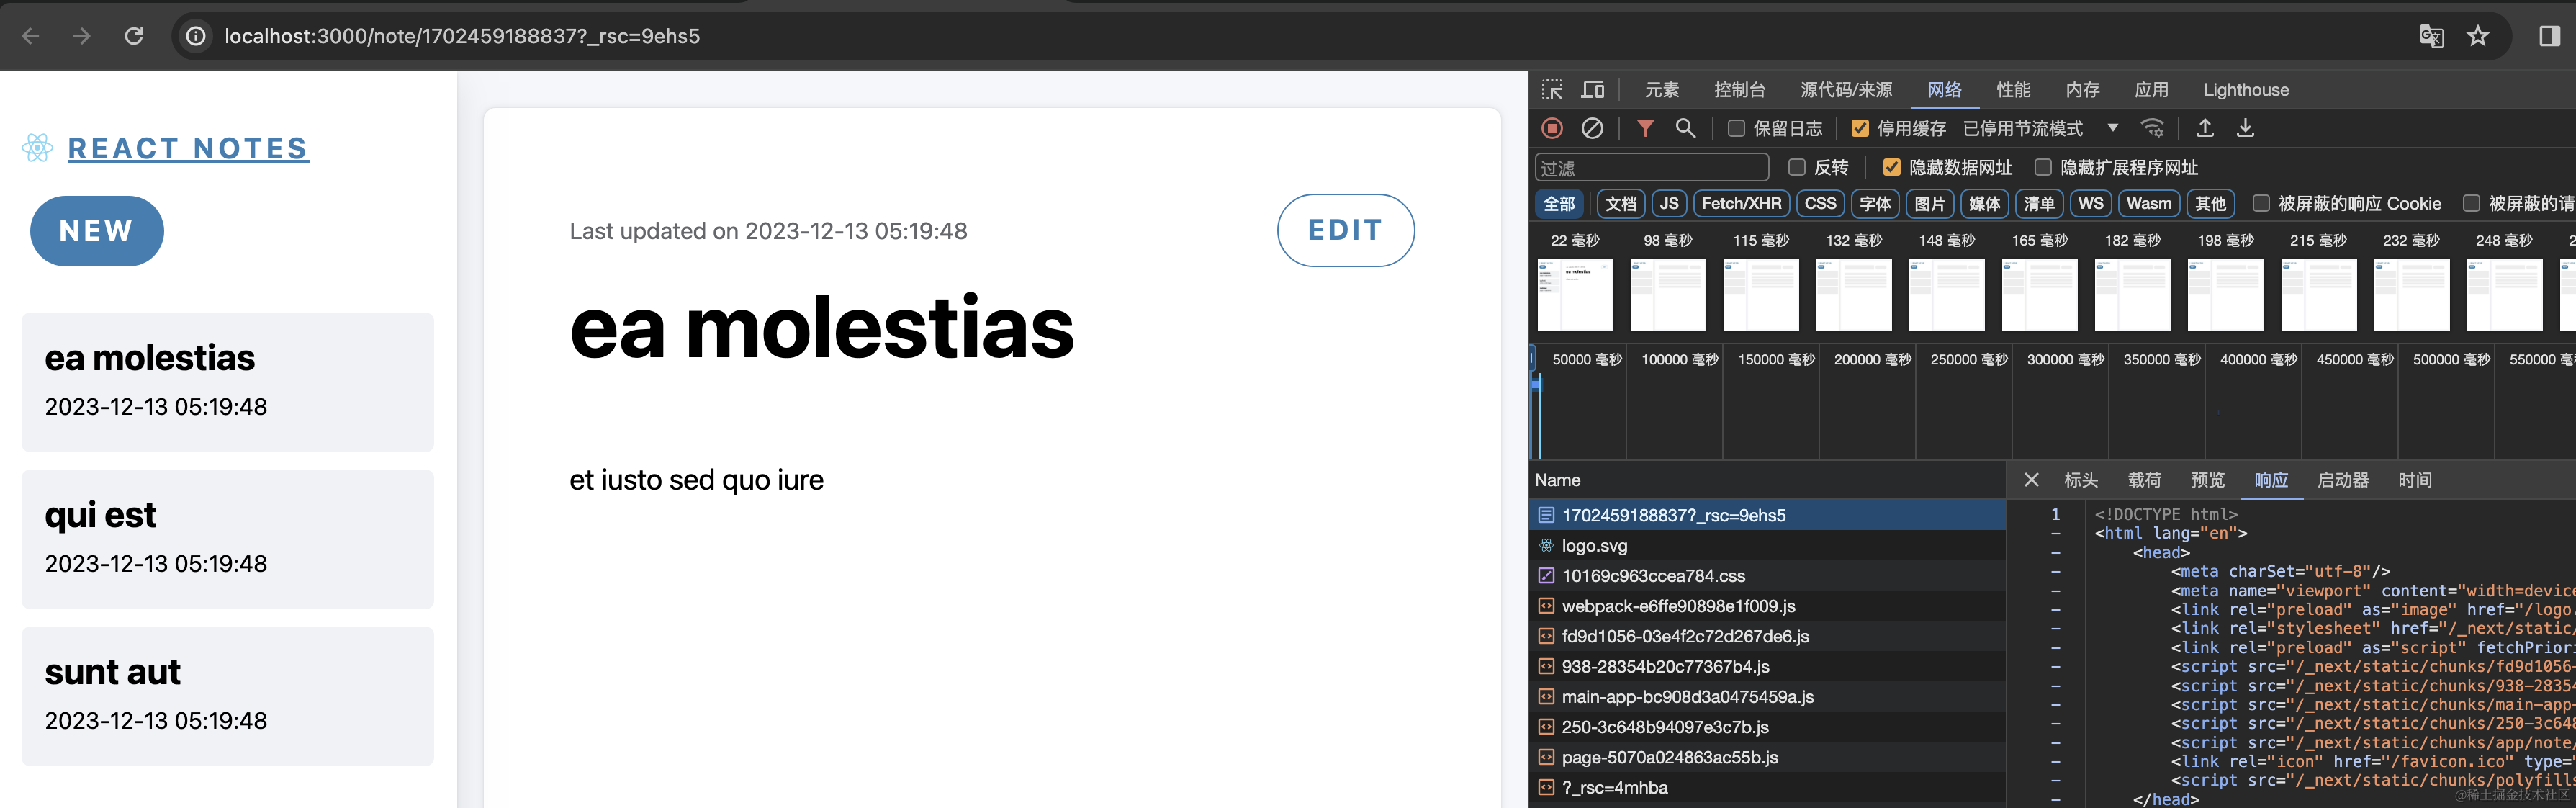This screenshot has width=2576, height=808.
Task: Click the inspect element picker icon
Action: (1552, 90)
